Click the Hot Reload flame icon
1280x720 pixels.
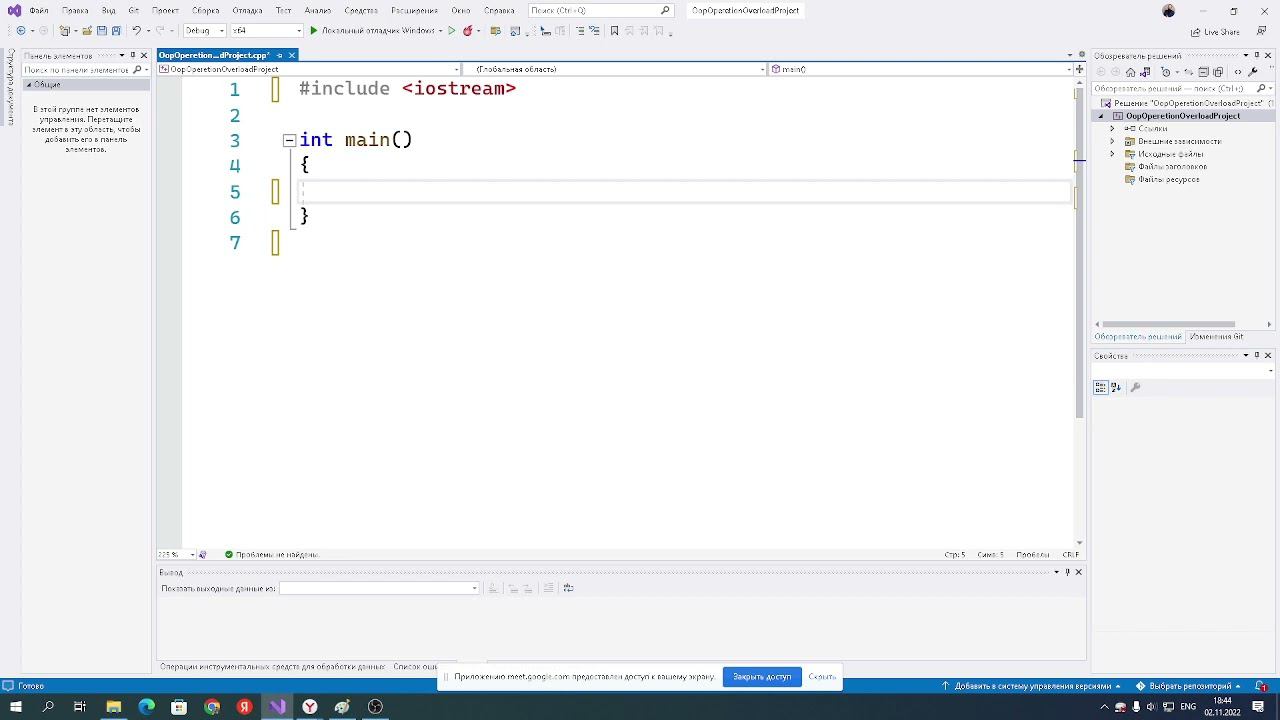(x=467, y=31)
